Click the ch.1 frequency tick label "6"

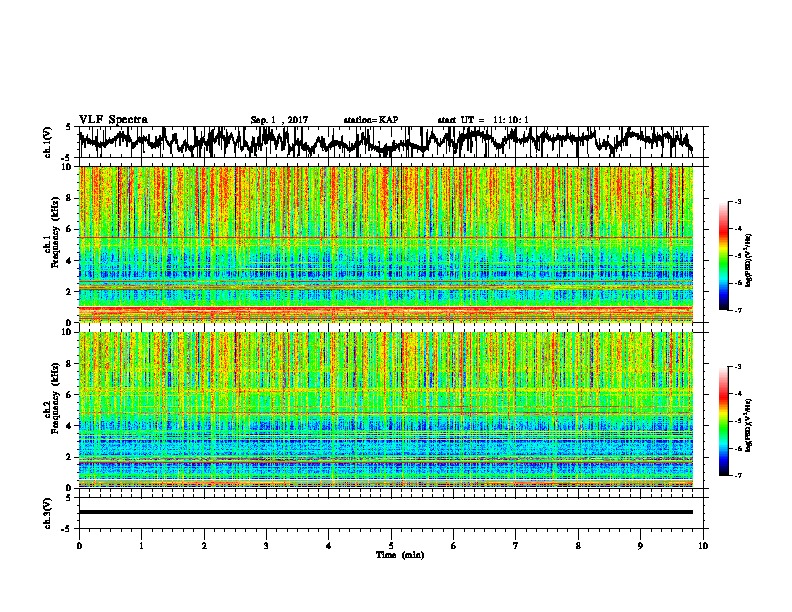69,229
